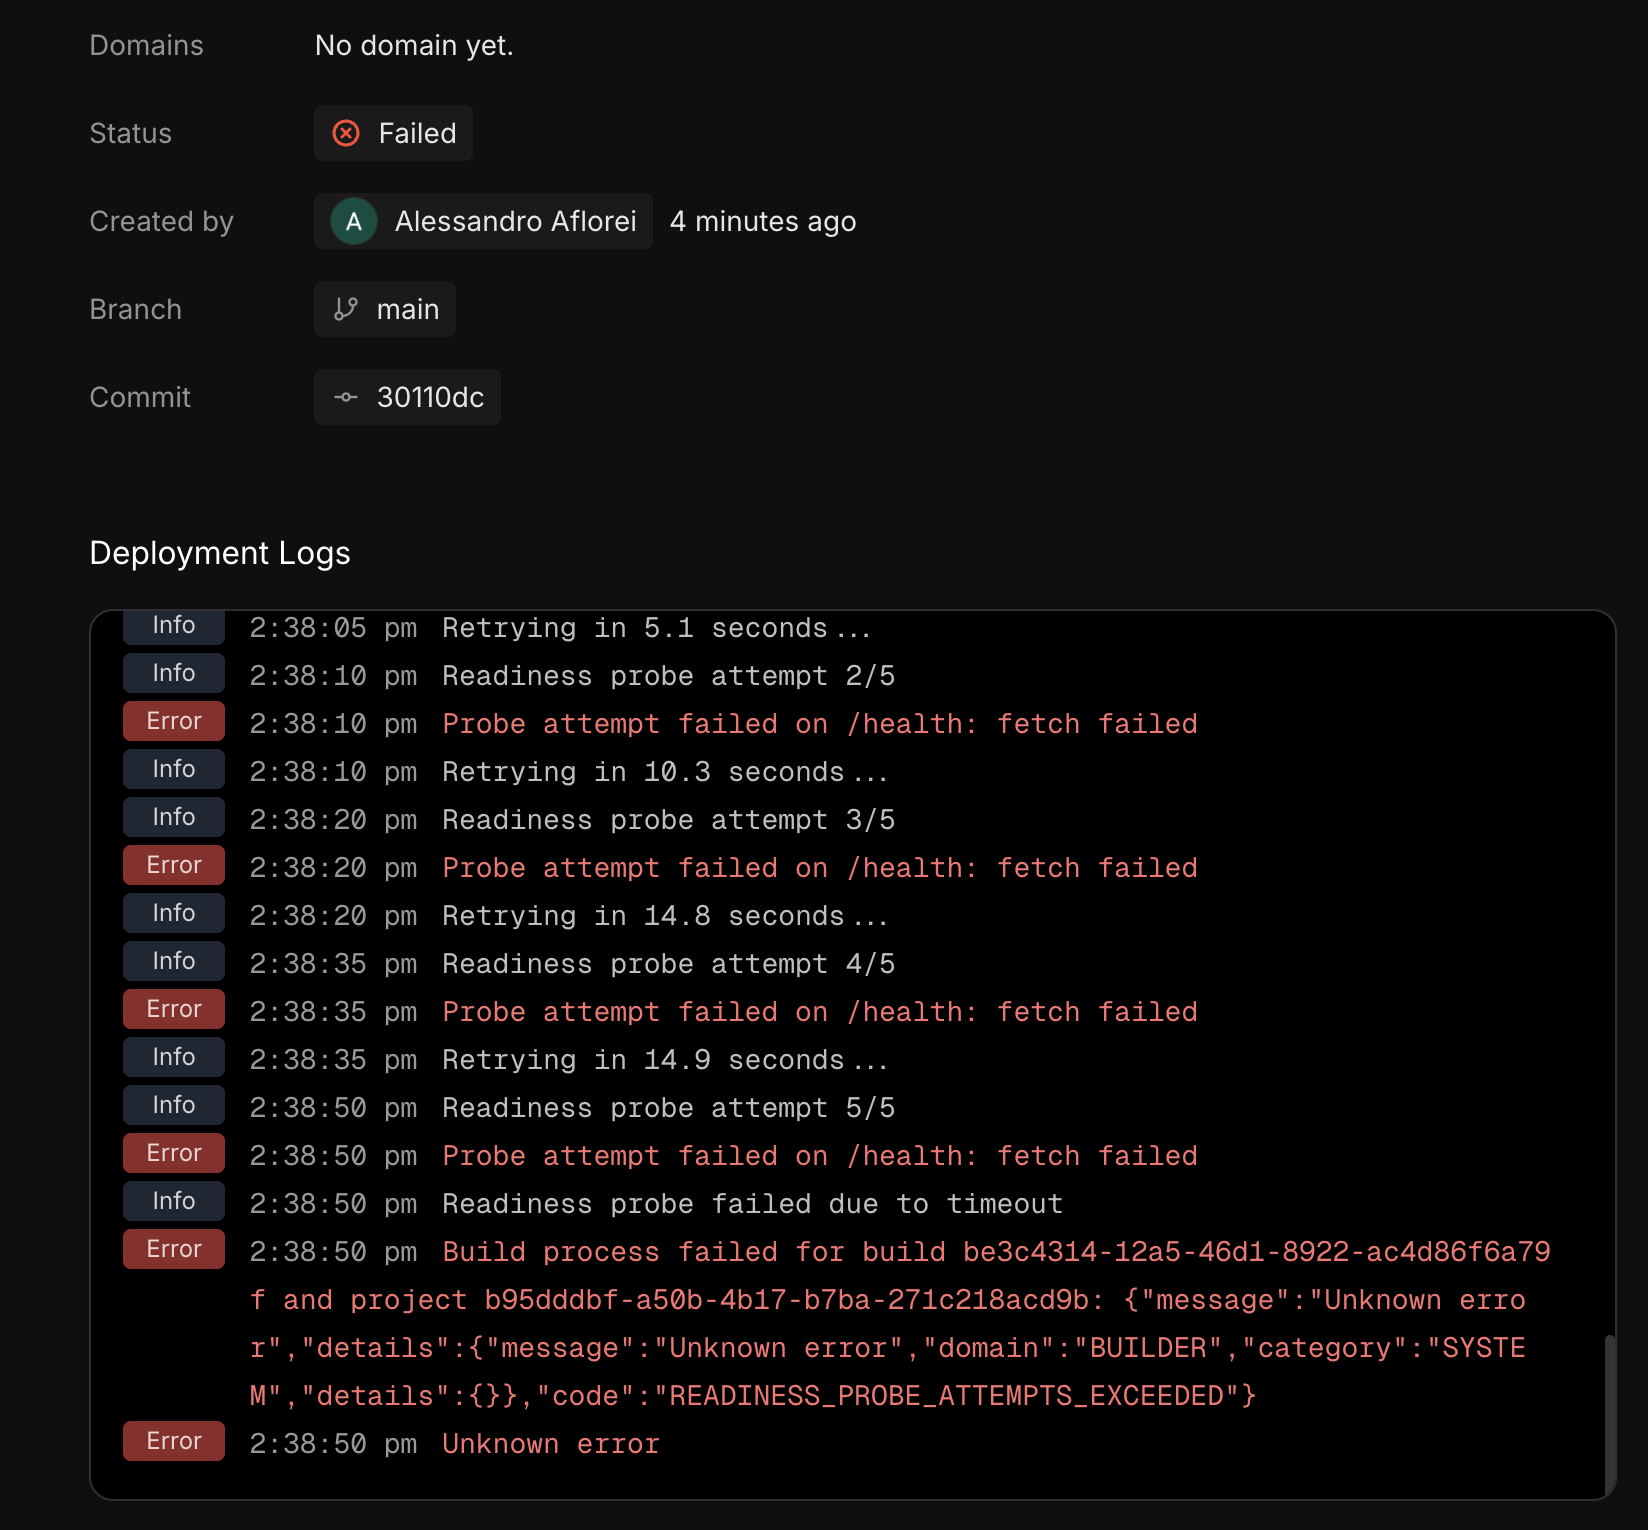
Task: Open Alessandro Aflorei's profile name
Action: [515, 221]
